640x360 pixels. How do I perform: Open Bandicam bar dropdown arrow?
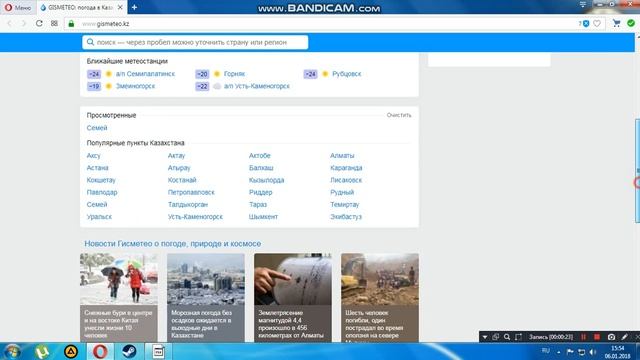[x=484, y=337]
